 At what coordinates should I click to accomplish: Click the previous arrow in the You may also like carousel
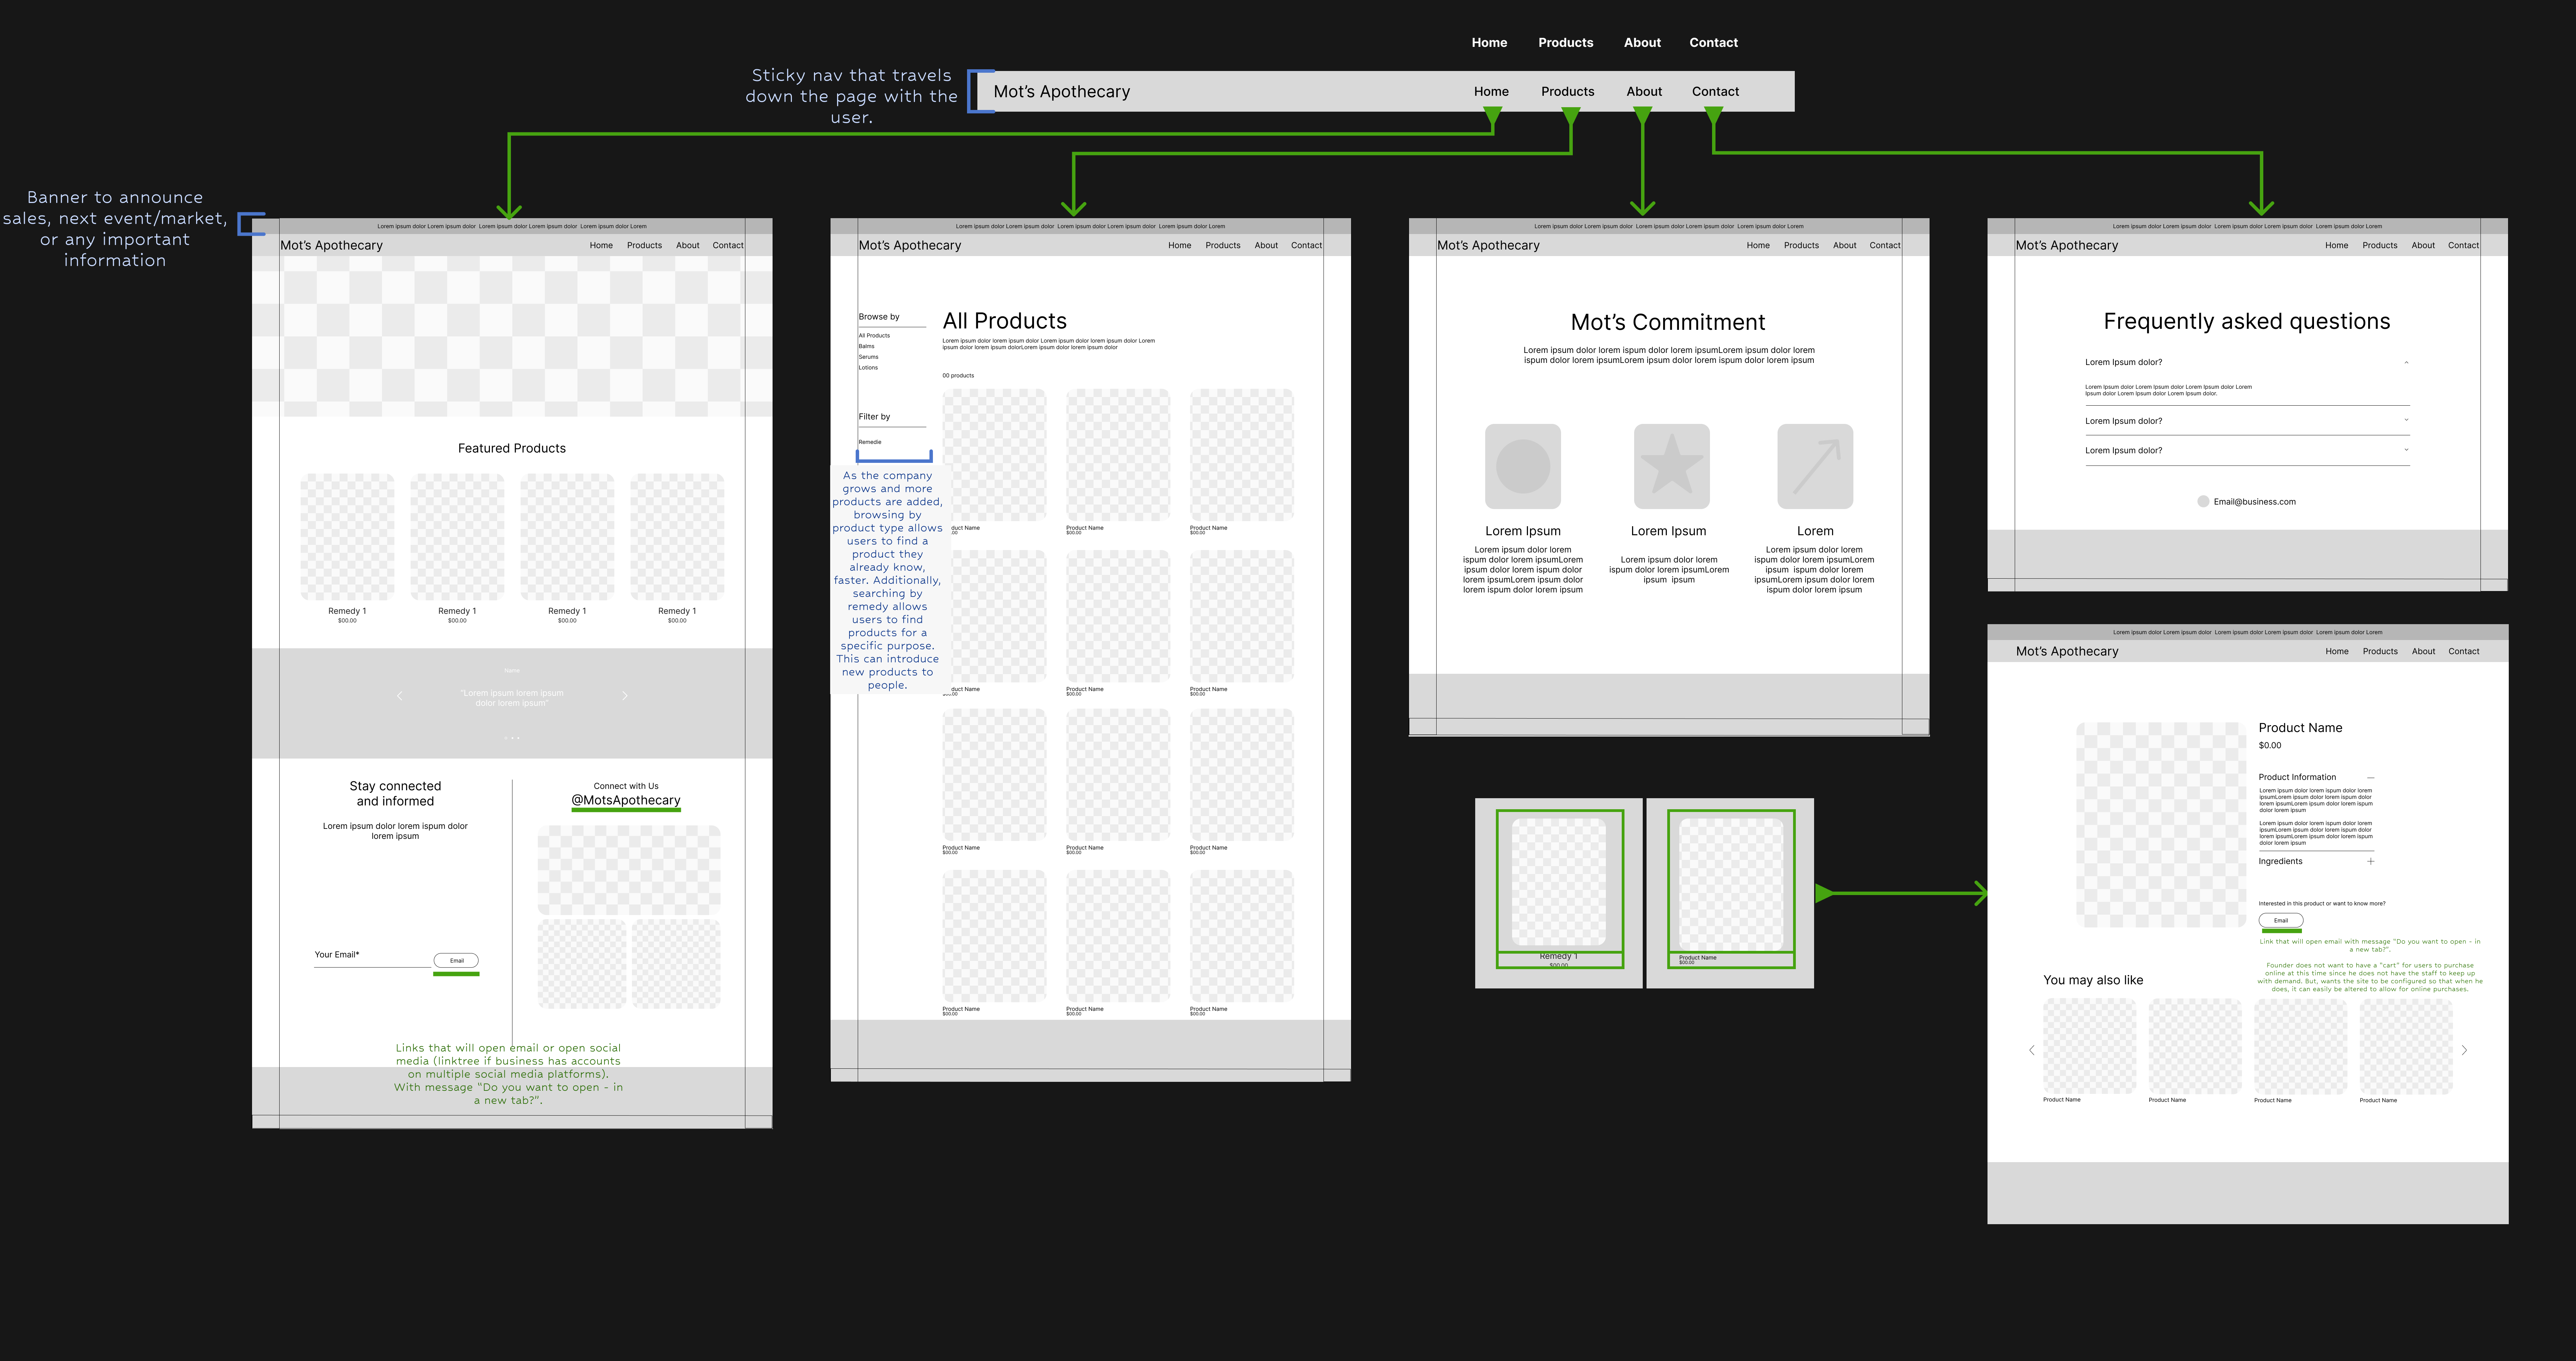pos(2032,1050)
